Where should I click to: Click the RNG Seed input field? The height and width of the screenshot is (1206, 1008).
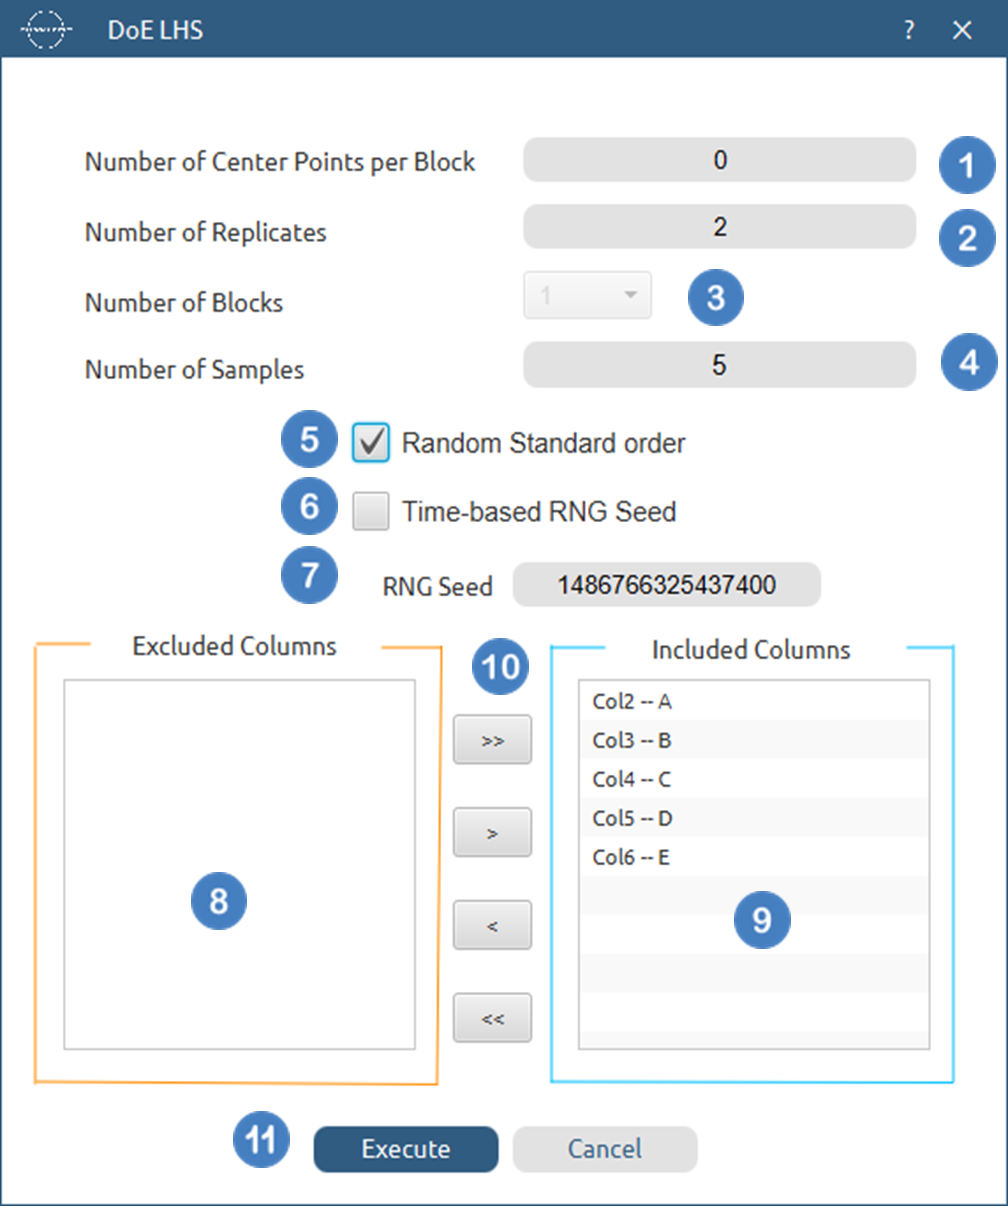point(667,585)
